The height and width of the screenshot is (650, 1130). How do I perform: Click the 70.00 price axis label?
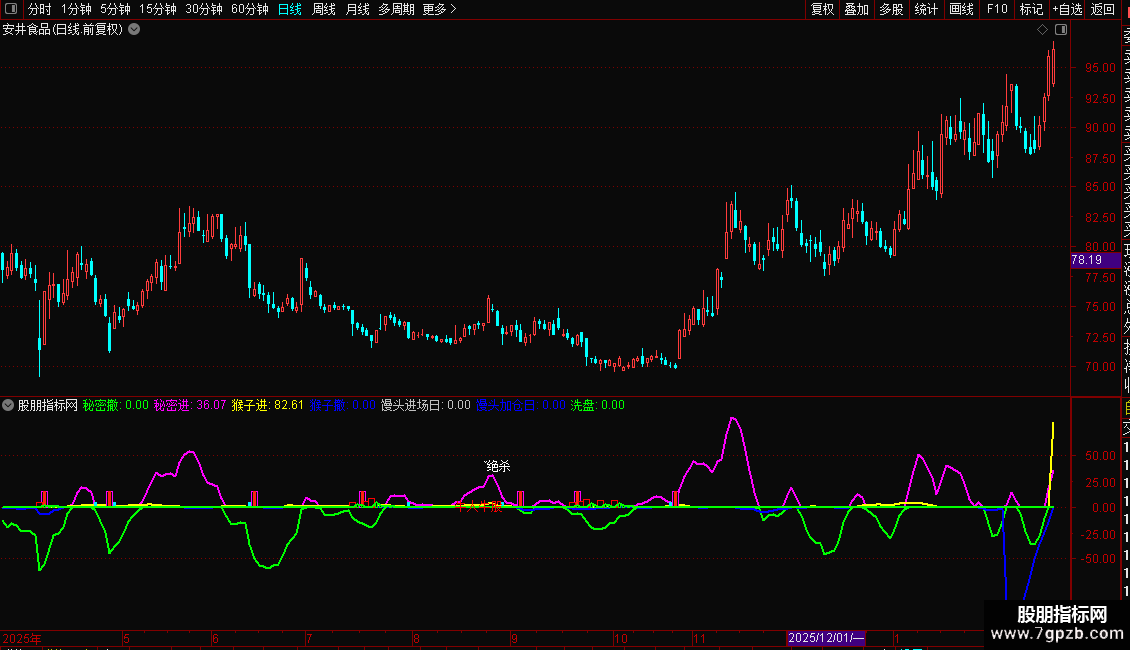click(1100, 367)
